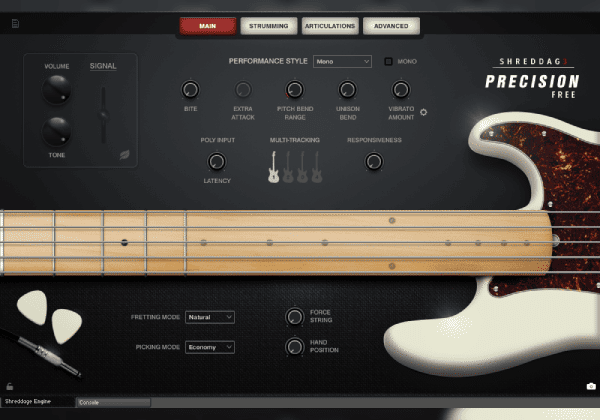Switch to the STRUMMING tab
Viewport: 600px width, 420px height.
pyautogui.click(x=269, y=26)
